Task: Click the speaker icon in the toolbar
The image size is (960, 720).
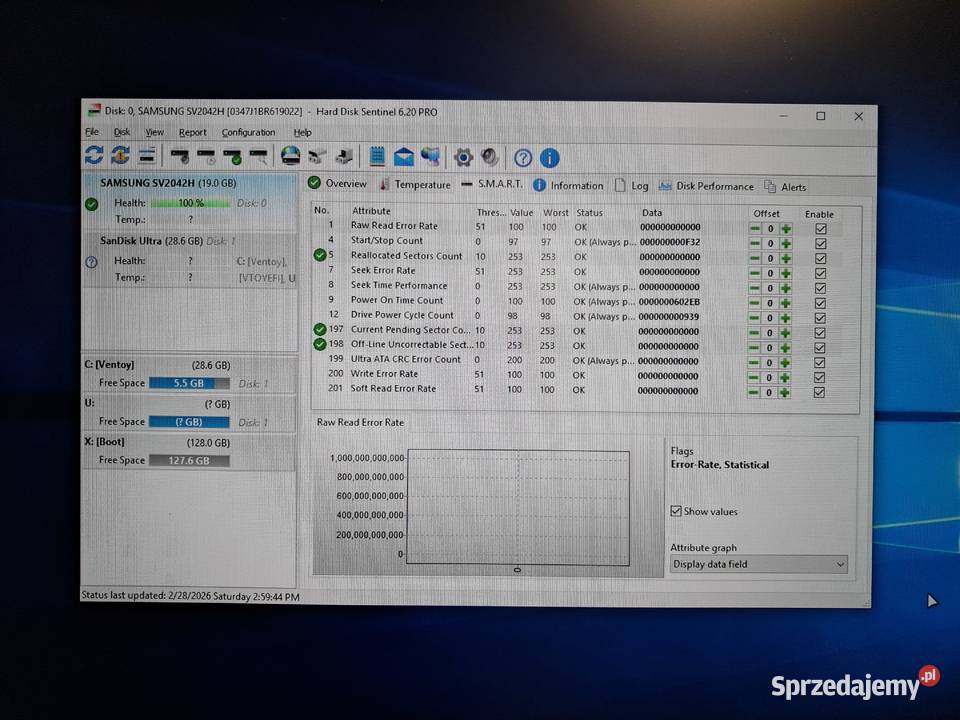Action: coord(490,157)
